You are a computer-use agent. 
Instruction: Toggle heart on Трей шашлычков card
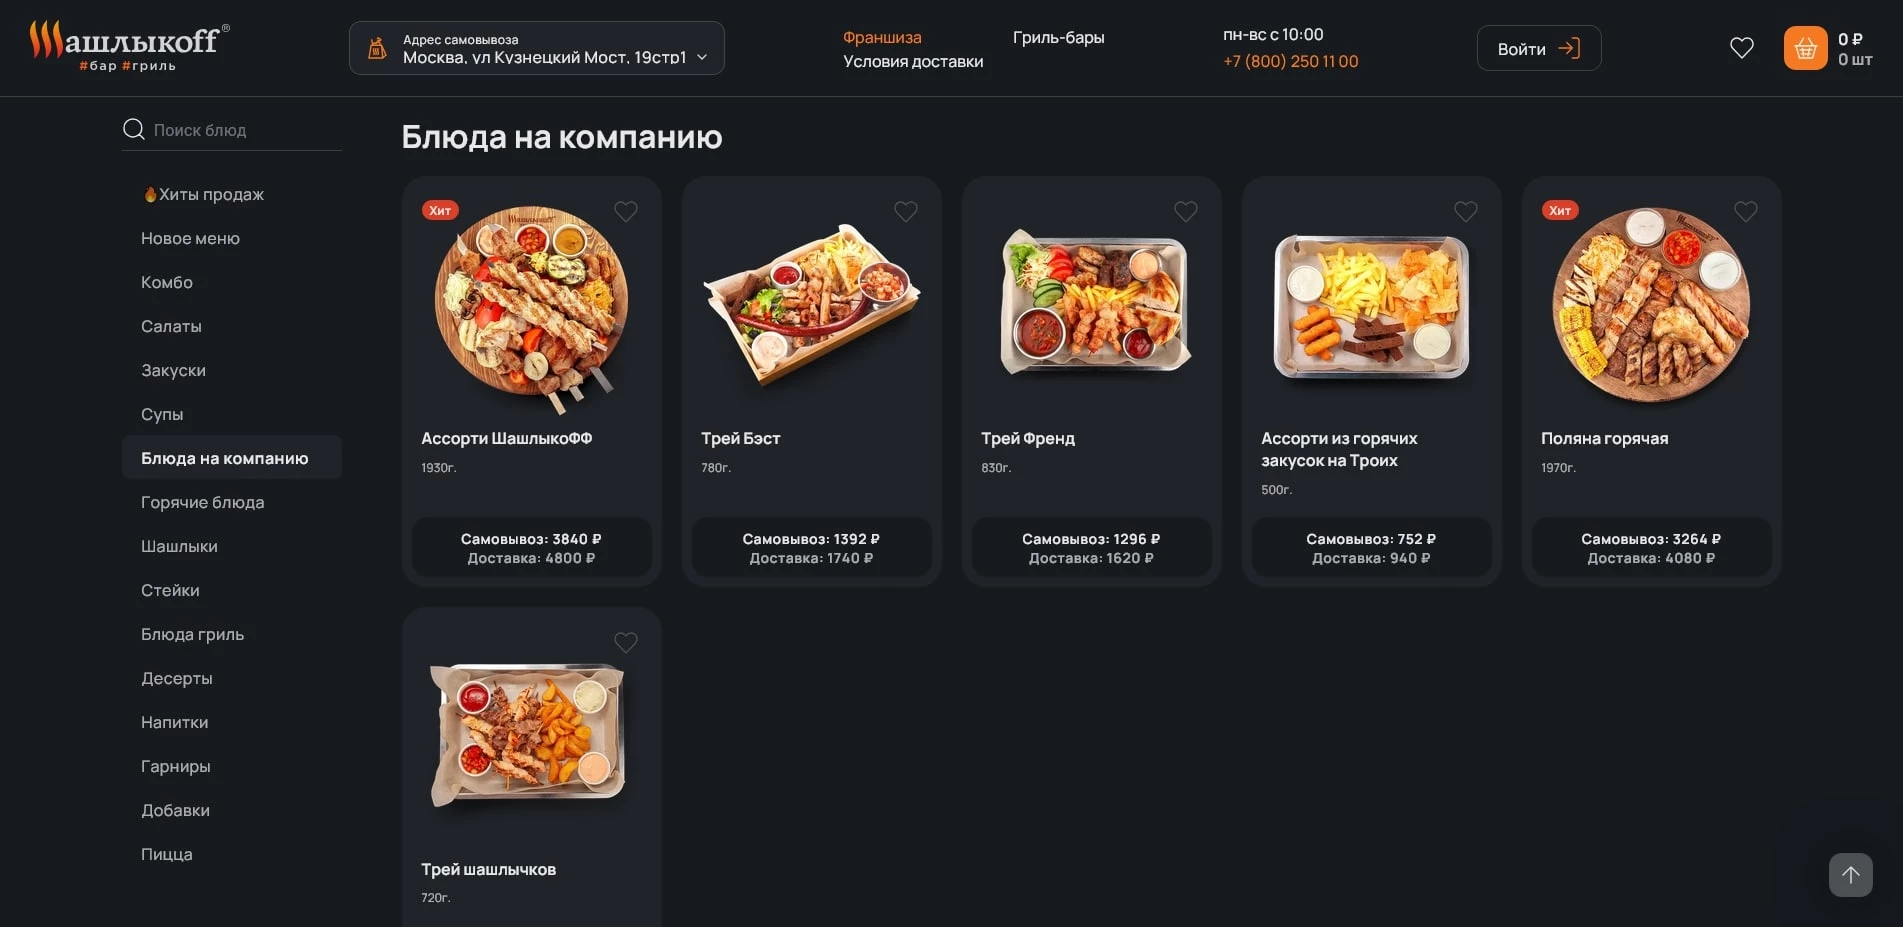626,642
